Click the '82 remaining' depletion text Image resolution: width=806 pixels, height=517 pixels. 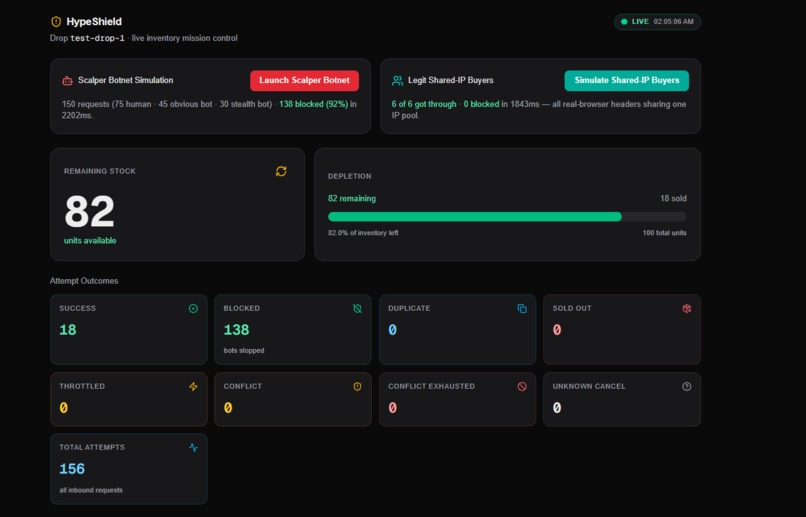coord(352,198)
